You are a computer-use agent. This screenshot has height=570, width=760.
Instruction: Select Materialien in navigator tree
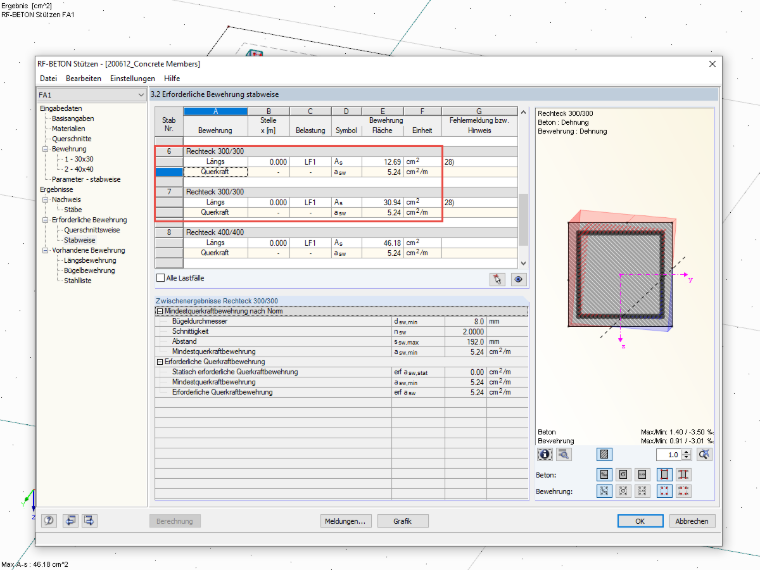68,128
